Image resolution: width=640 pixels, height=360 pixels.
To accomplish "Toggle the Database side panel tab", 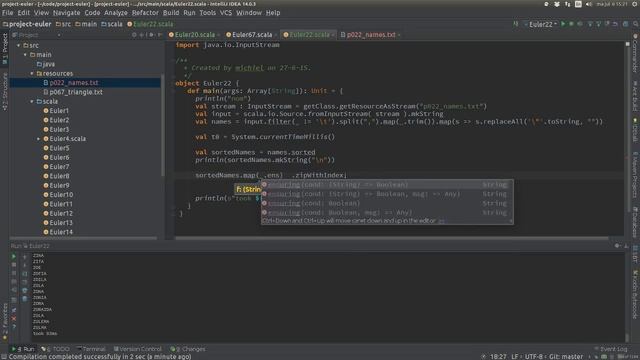I will [636, 222].
